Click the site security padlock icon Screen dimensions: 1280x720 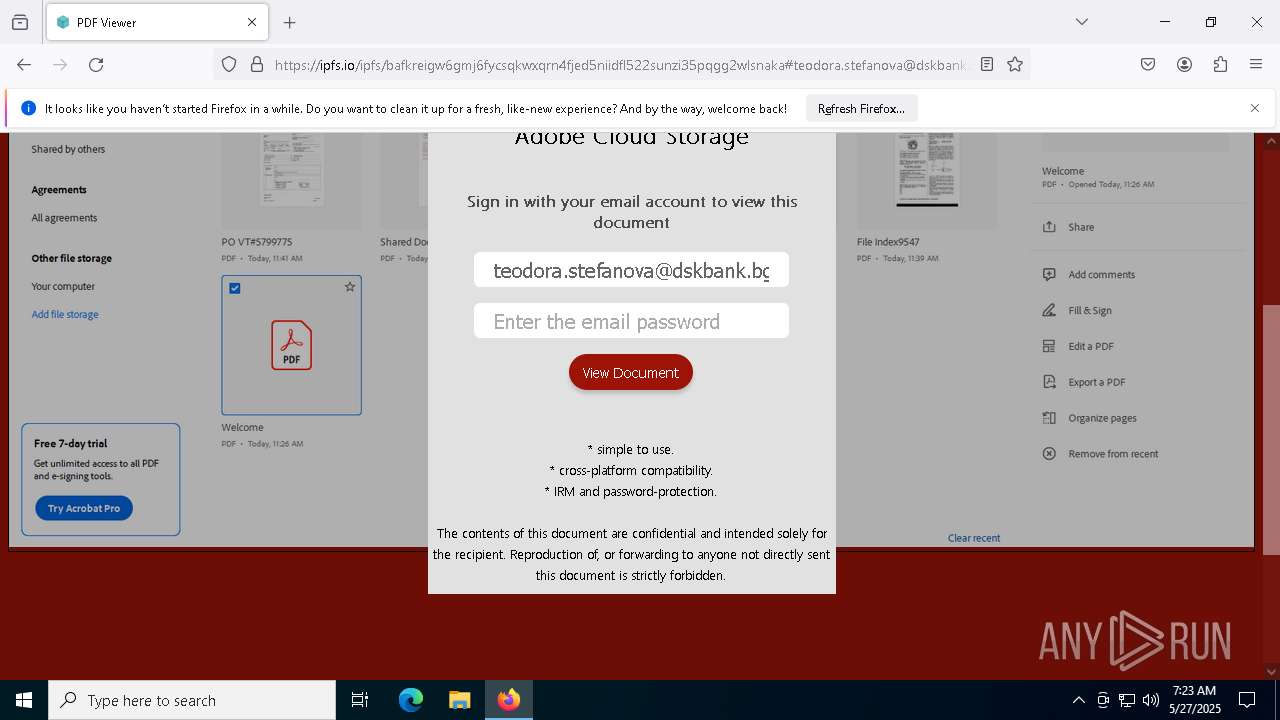point(257,64)
